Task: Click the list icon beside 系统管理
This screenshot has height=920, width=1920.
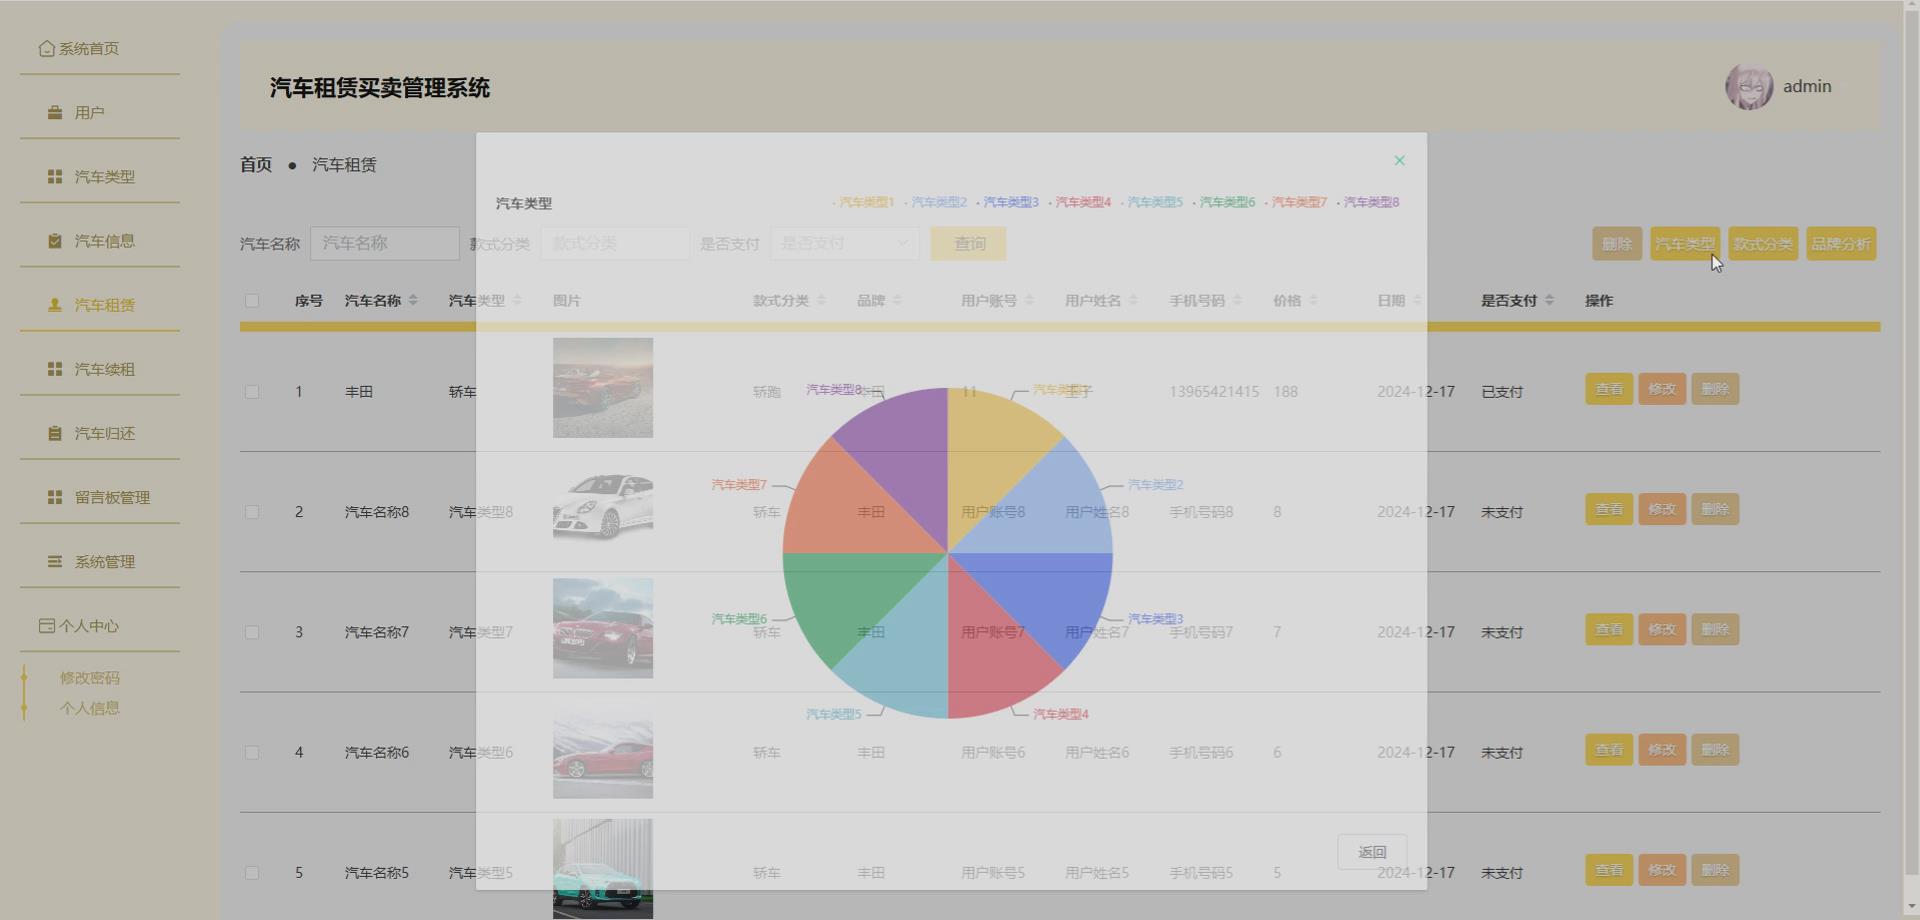Action: click(x=55, y=562)
